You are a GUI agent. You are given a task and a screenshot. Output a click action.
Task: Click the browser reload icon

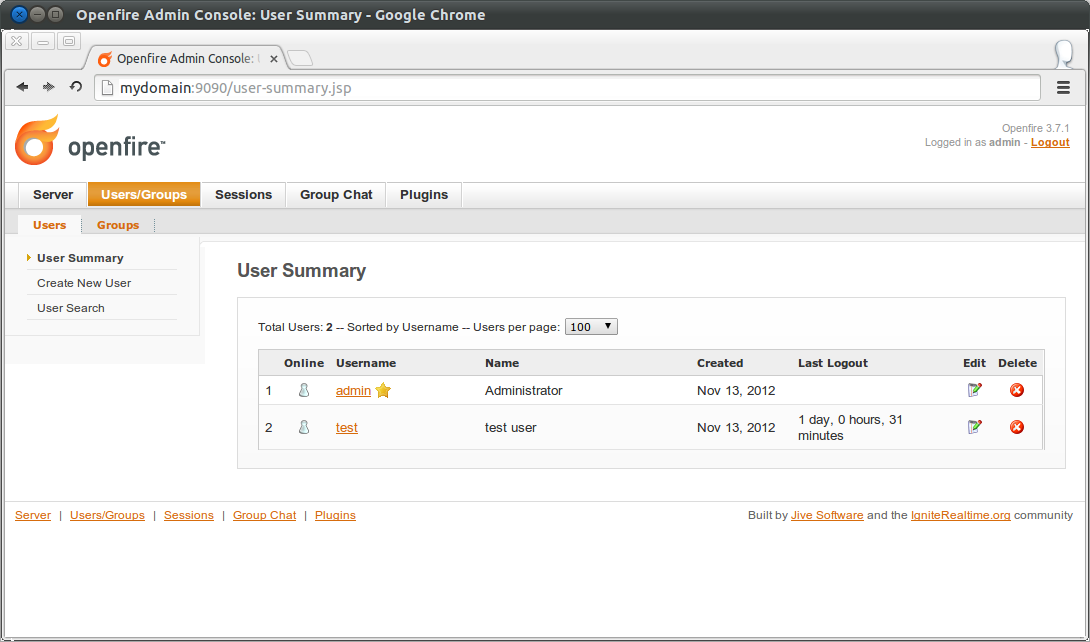click(76, 87)
